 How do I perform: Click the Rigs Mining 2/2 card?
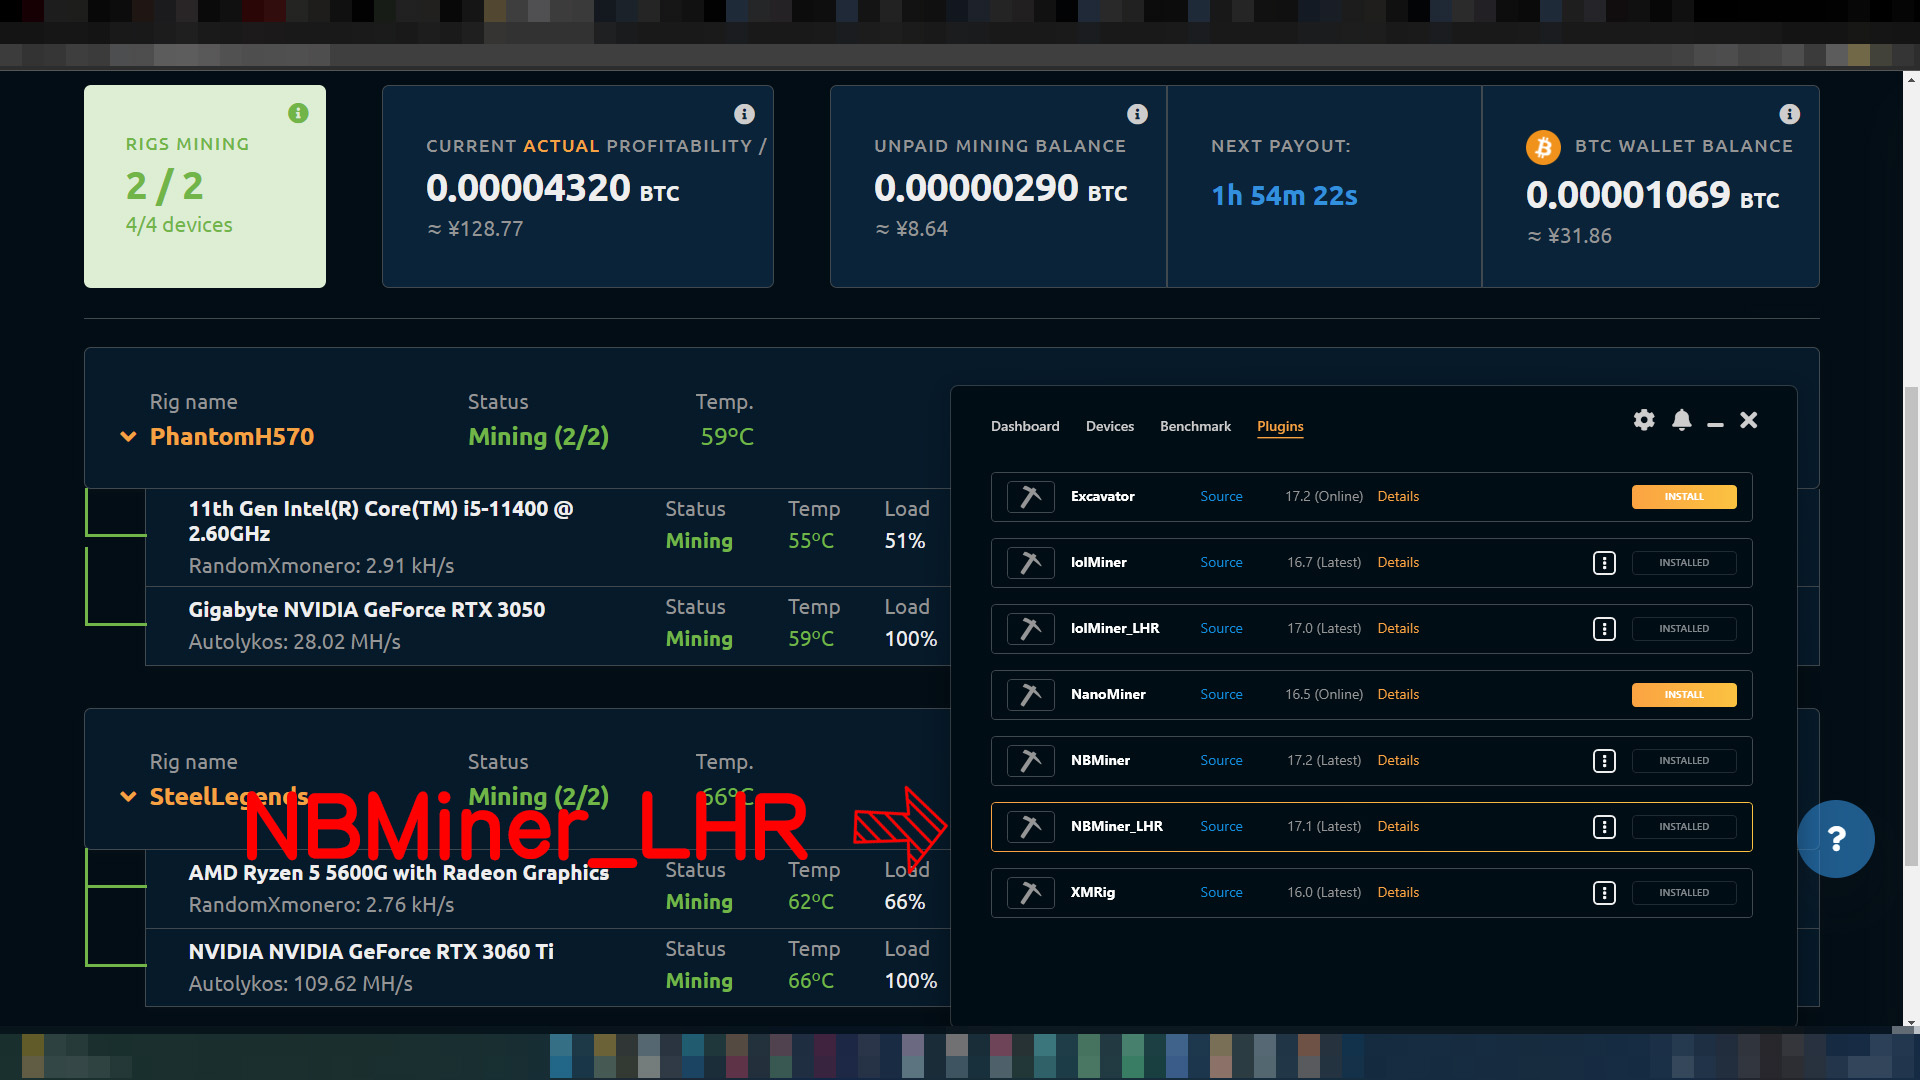[205, 187]
